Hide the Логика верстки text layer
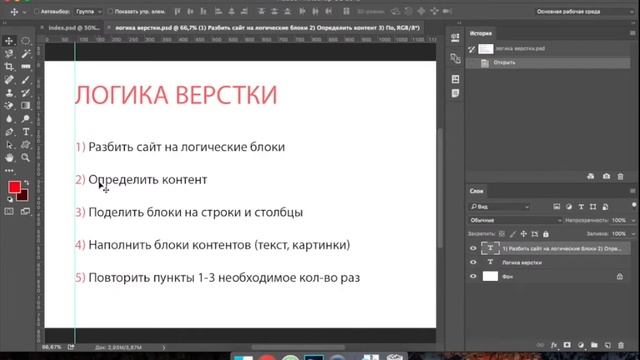The image size is (640, 360). point(473,262)
